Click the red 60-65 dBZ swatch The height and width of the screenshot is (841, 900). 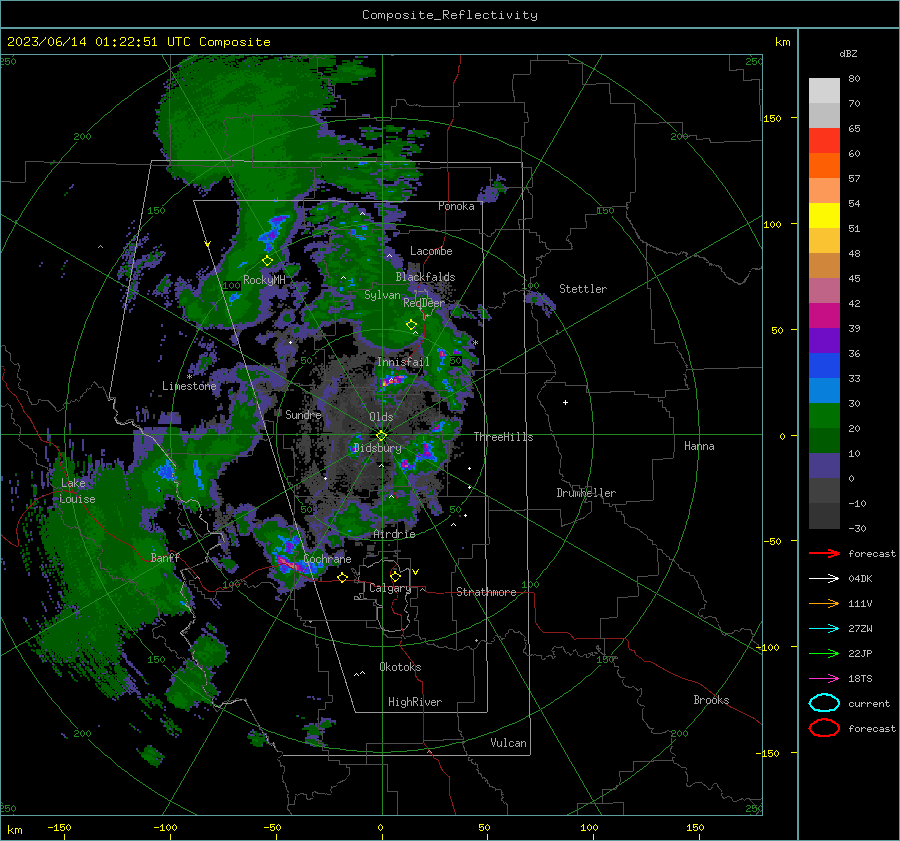tap(824, 141)
